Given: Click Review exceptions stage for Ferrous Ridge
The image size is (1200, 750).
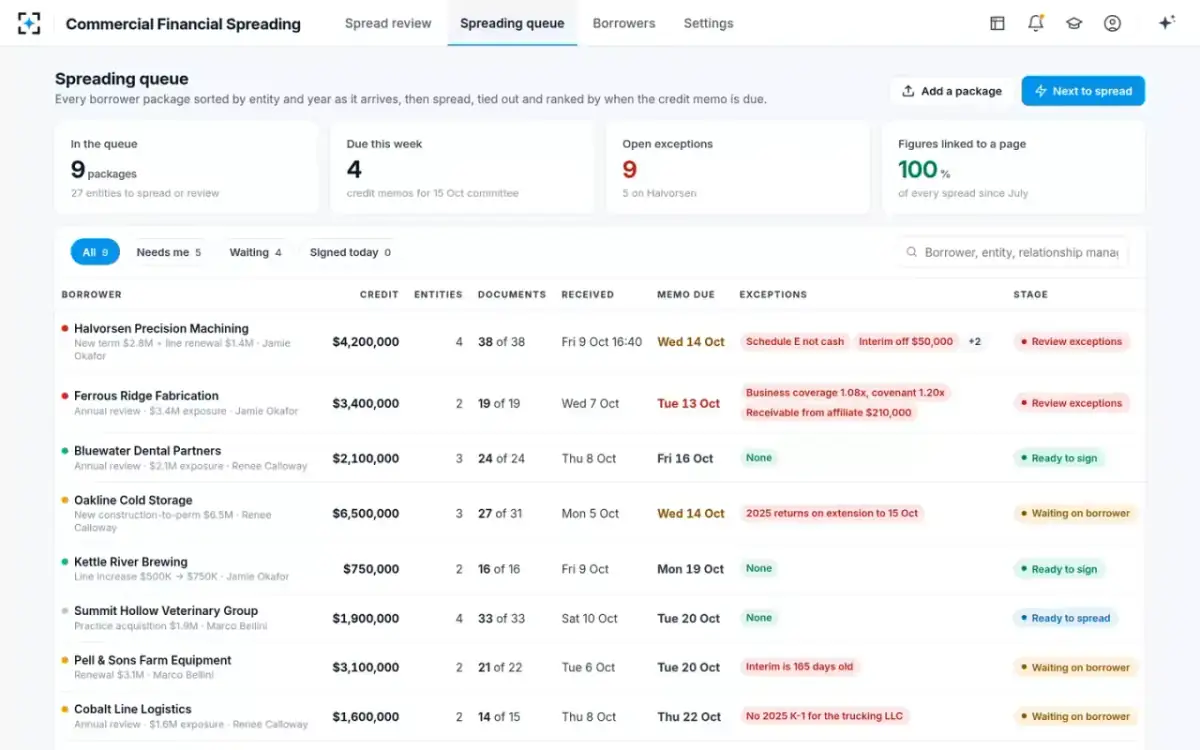Looking at the screenshot, I should [x=1071, y=403].
